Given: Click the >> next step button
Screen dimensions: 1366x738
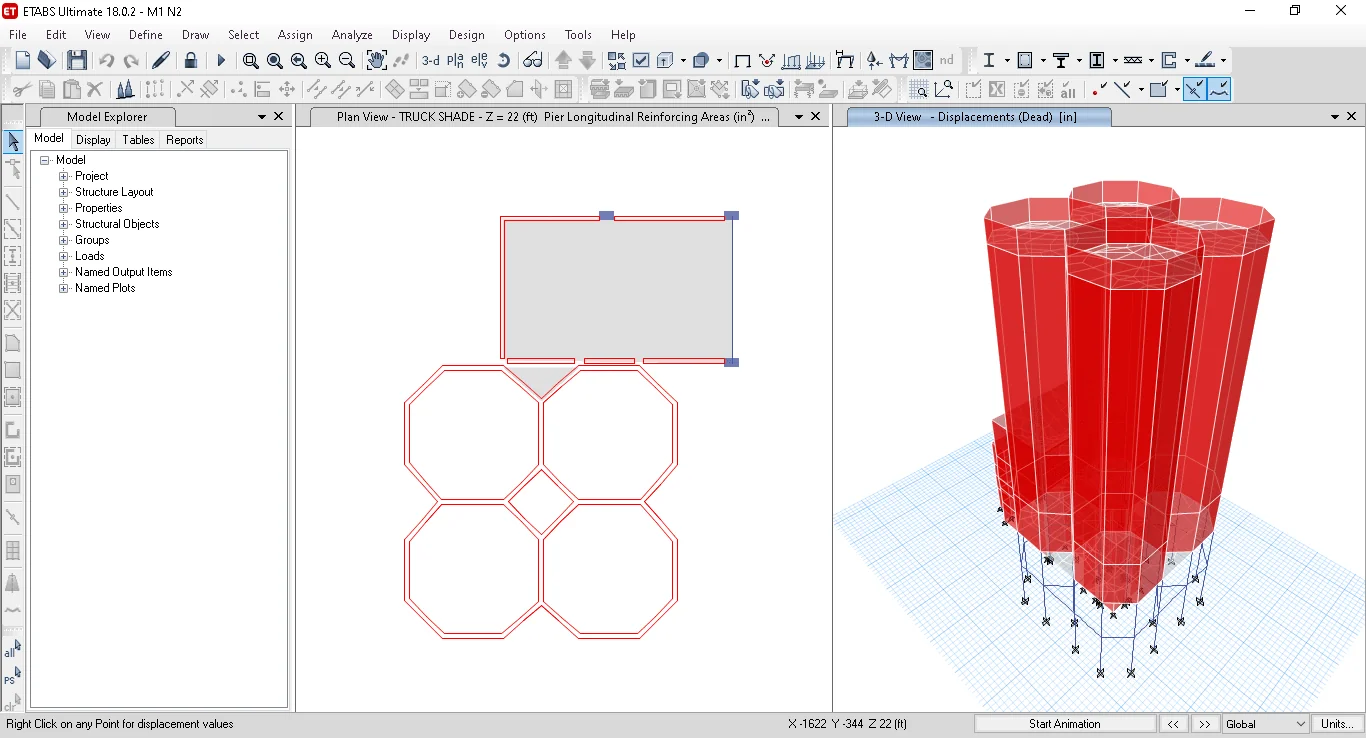Looking at the screenshot, I should (1205, 724).
